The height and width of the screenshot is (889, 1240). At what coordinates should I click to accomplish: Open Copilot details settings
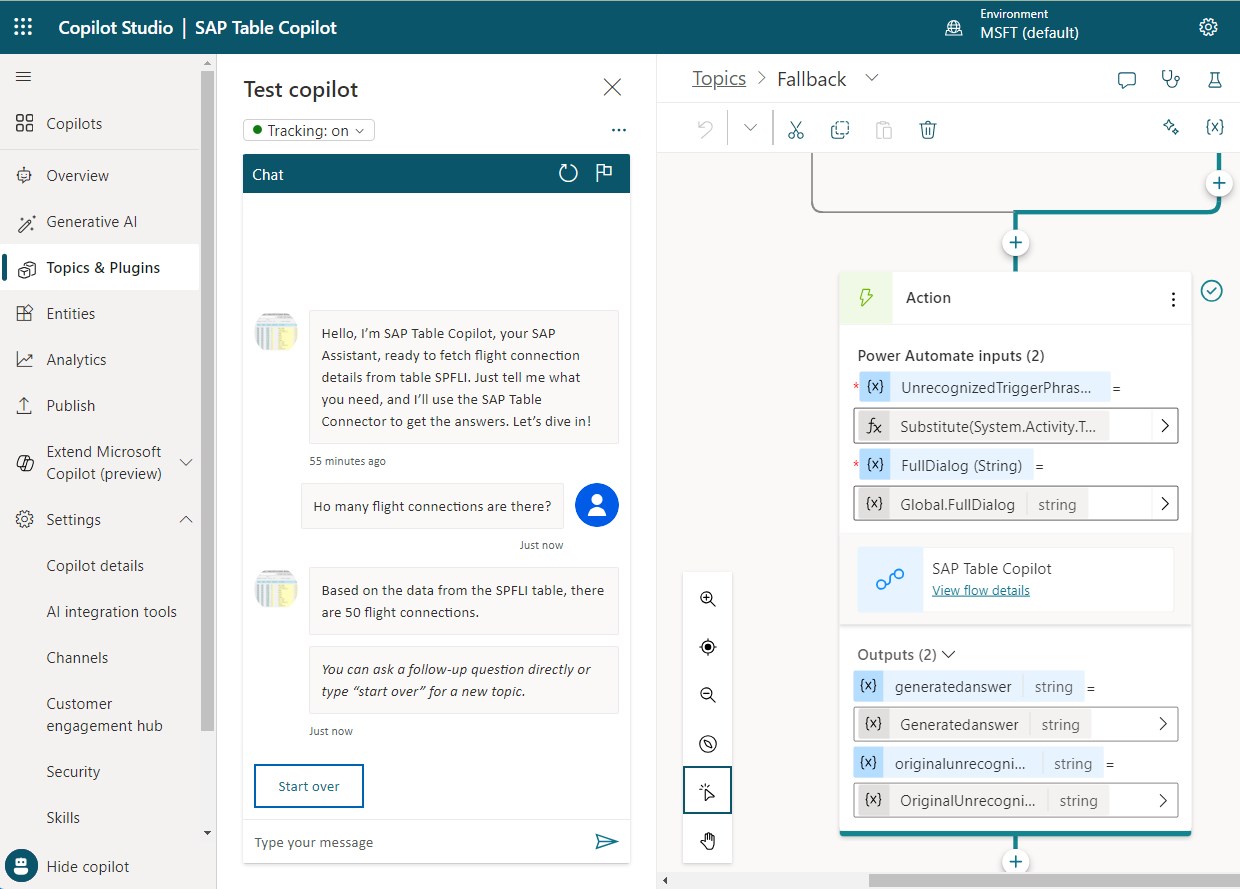(95, 566)
